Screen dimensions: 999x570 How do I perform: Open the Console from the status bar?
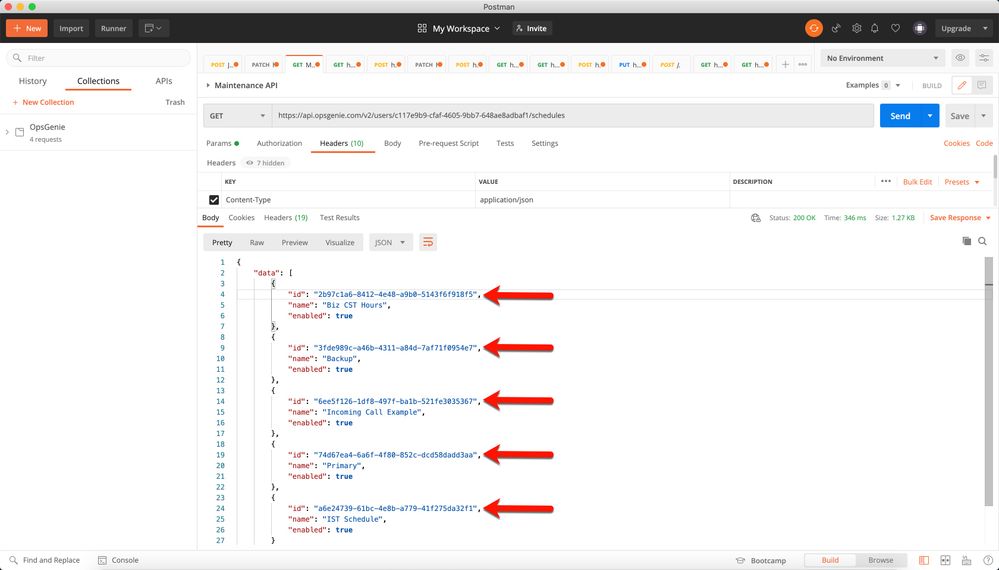pyautogui.click(x=119, y=560)
